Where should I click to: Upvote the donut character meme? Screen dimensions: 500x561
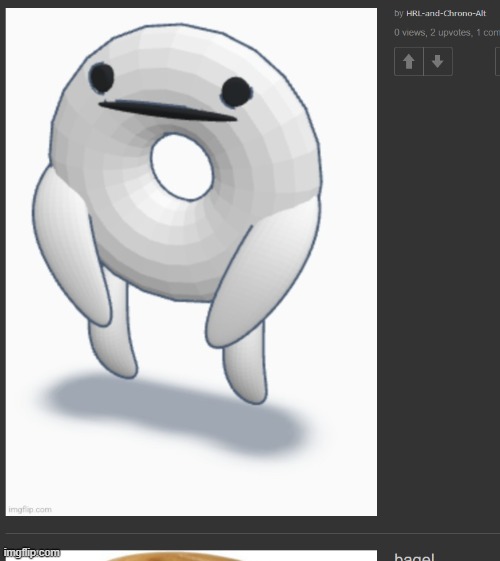tap(408, 62)
